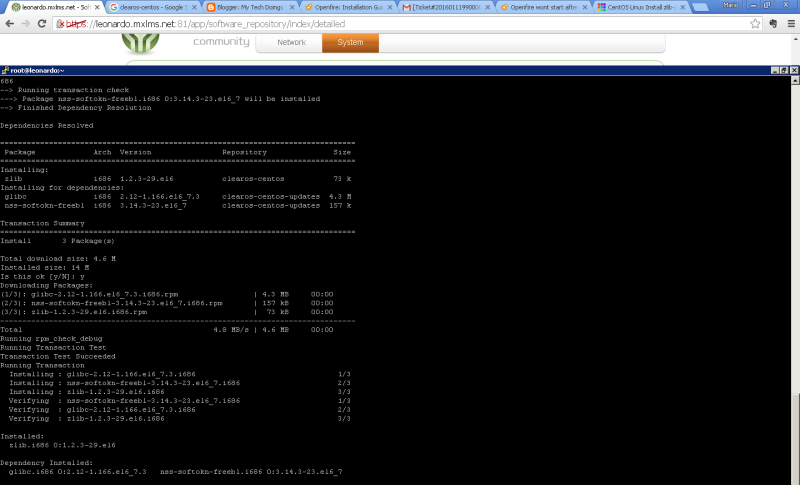
Task: Open the System menu in ClearOS
Action: (x=350, y=42)
